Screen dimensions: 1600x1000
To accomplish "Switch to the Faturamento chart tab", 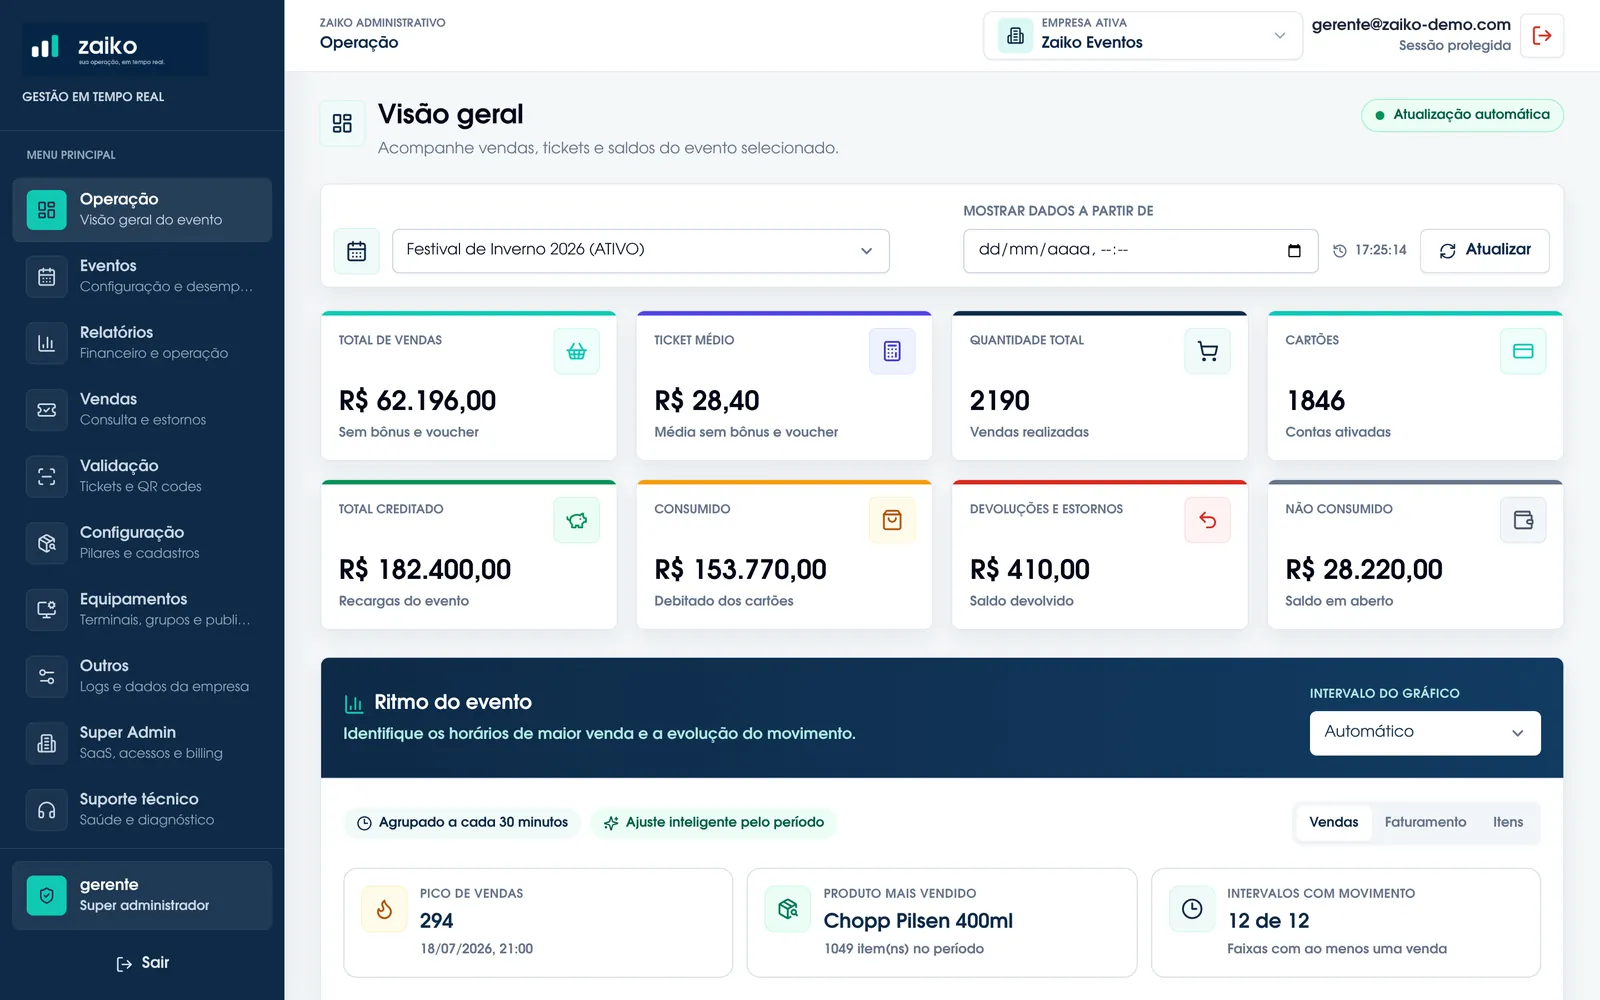I will [1425, 823].
